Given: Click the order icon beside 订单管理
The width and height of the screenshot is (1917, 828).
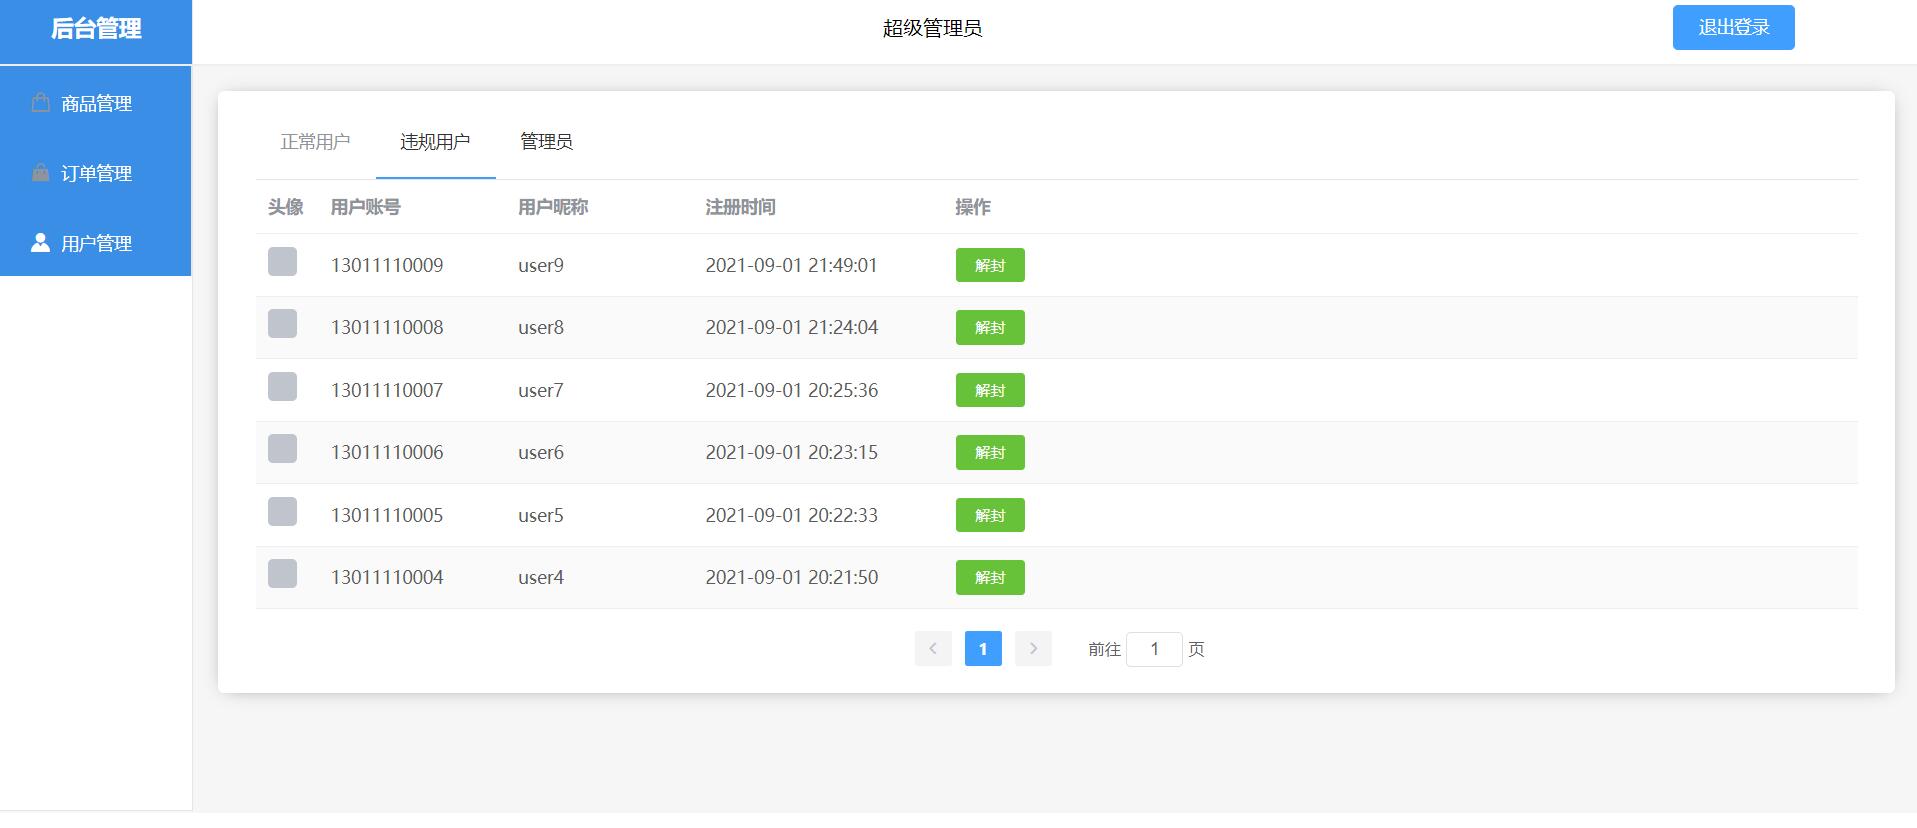Looking at the screenshot, I should tap(40, 172).
